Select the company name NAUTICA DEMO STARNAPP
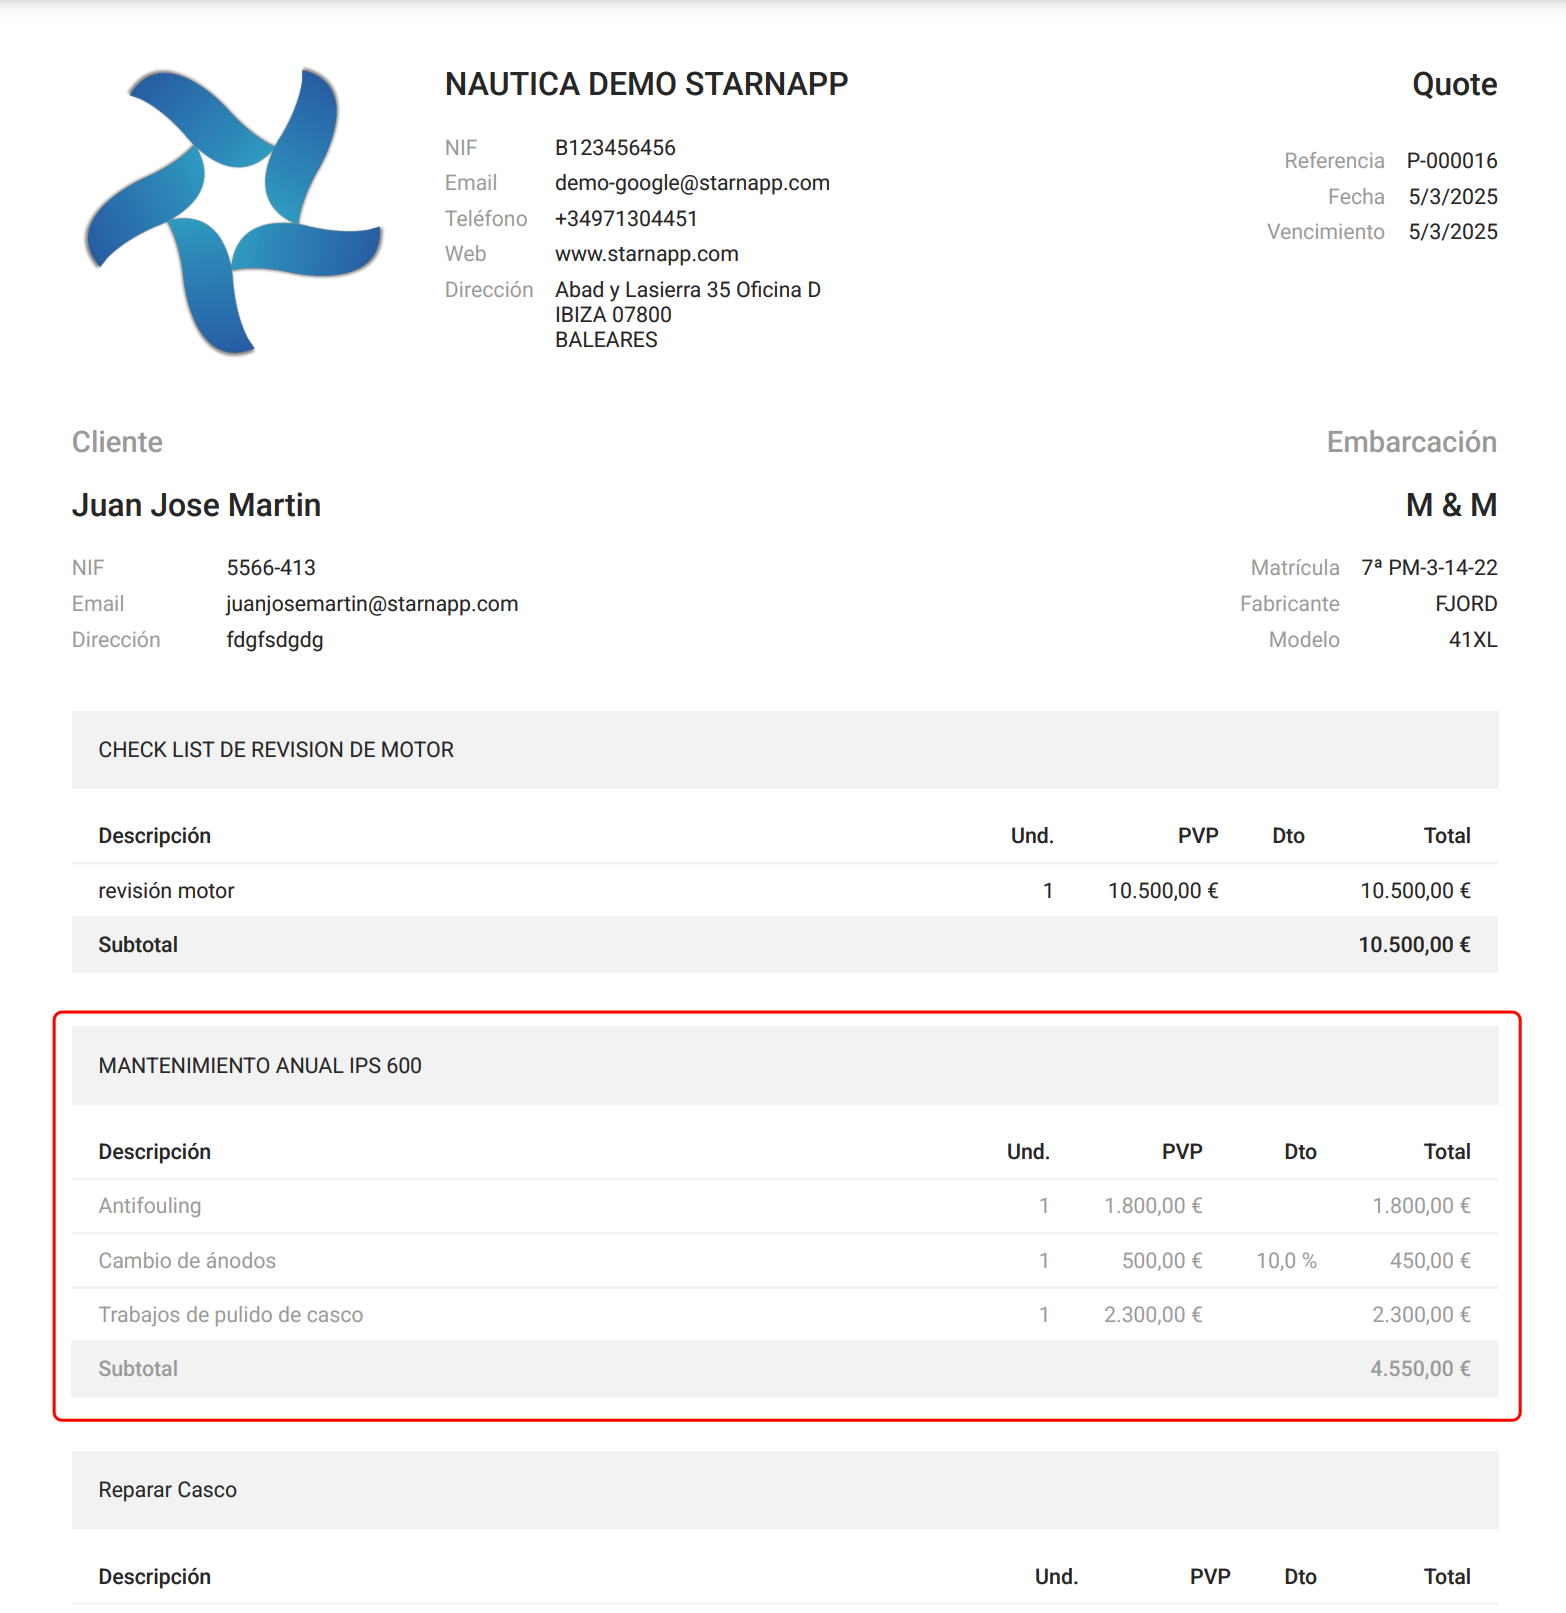Screen dimensions: 1566x1613 [x=646, y=84]
